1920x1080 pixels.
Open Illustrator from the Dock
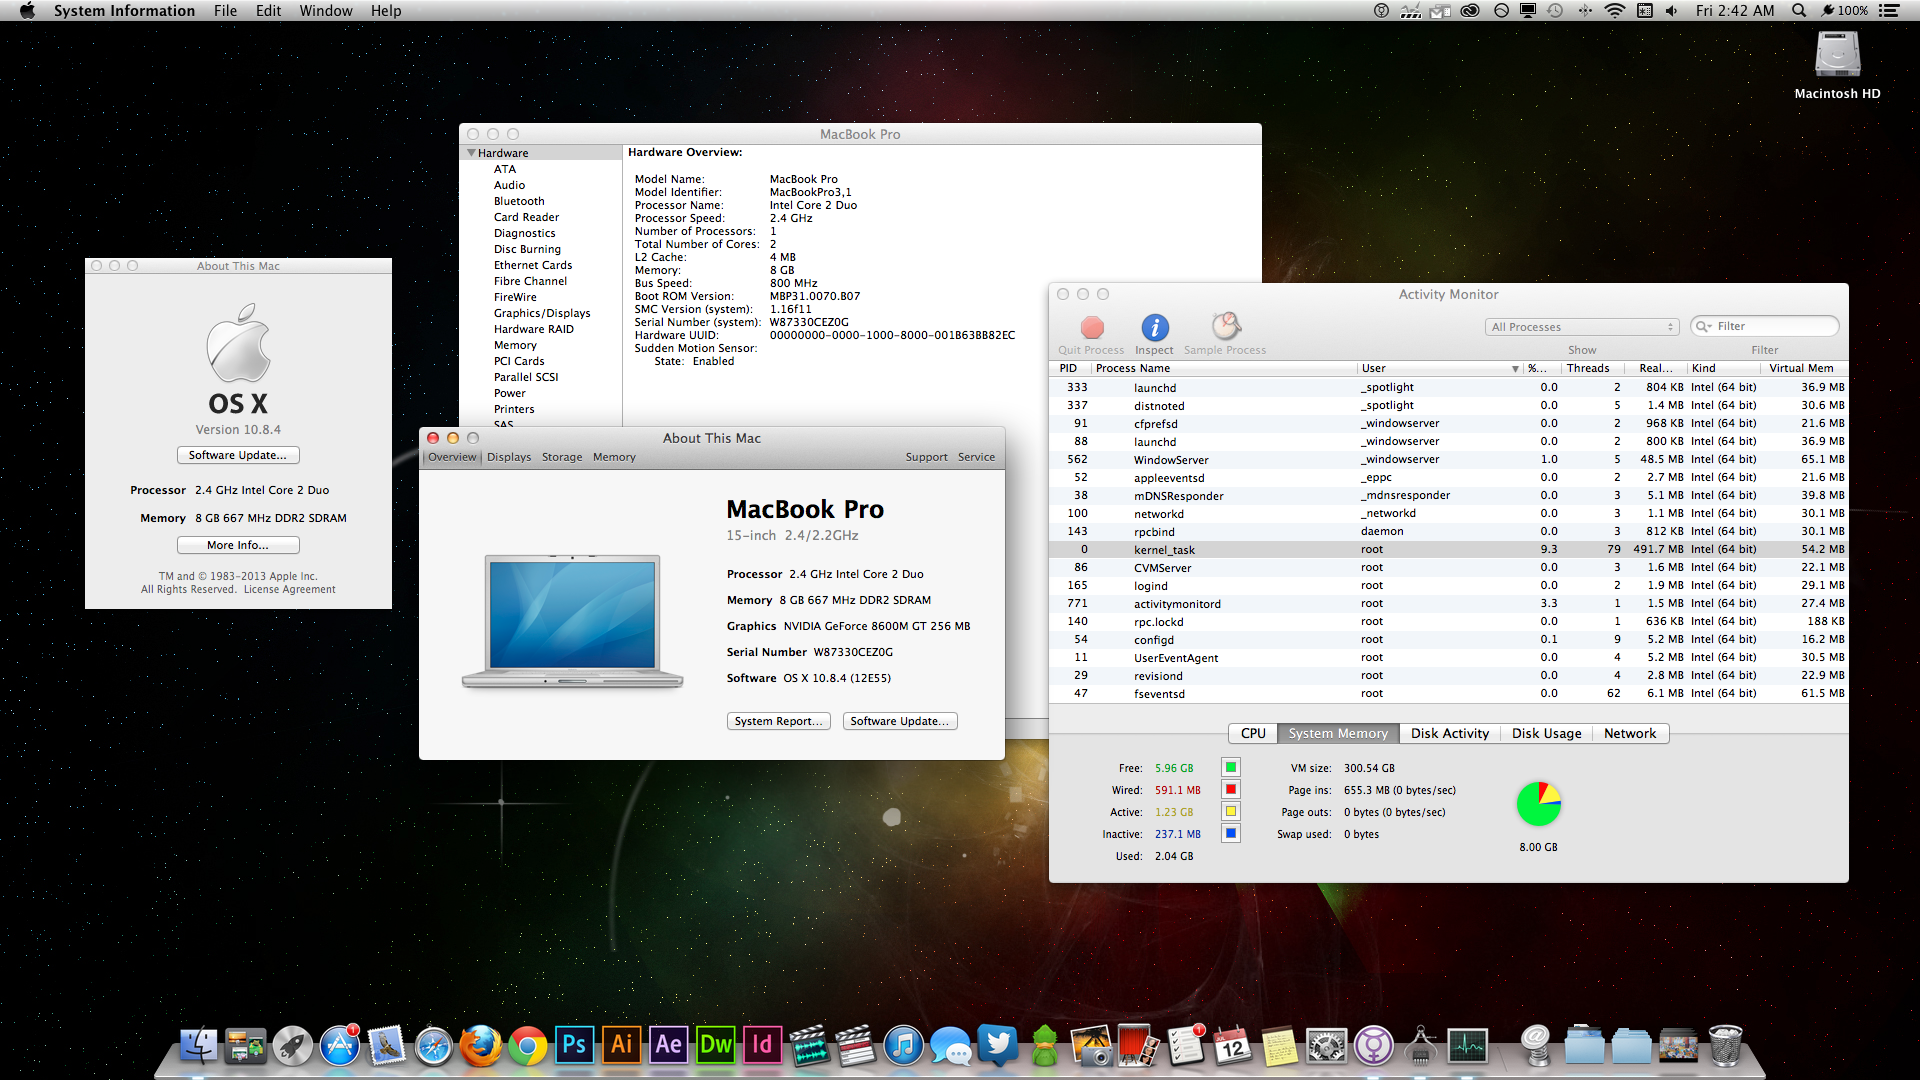tap(622, 1045)
